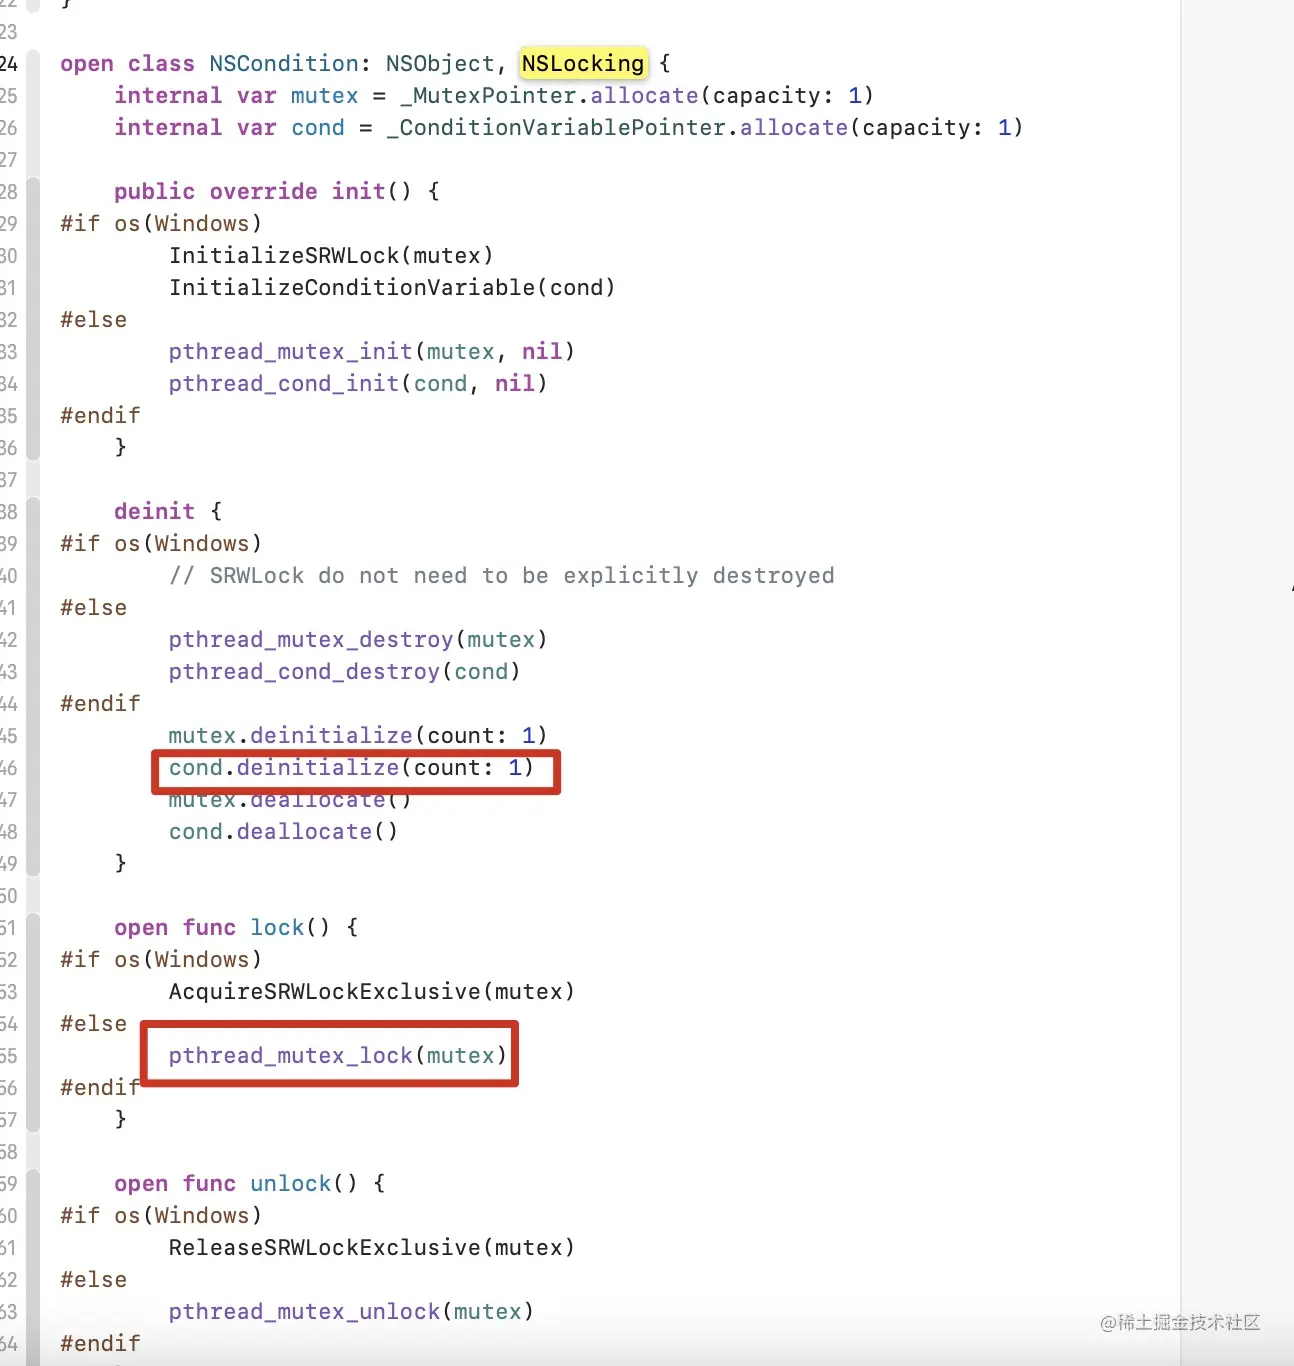Click the ReleaseSRWLockExclusive call
Screen dimensions: 1294x1366
pyautogui.click(x=372, y=1247)
